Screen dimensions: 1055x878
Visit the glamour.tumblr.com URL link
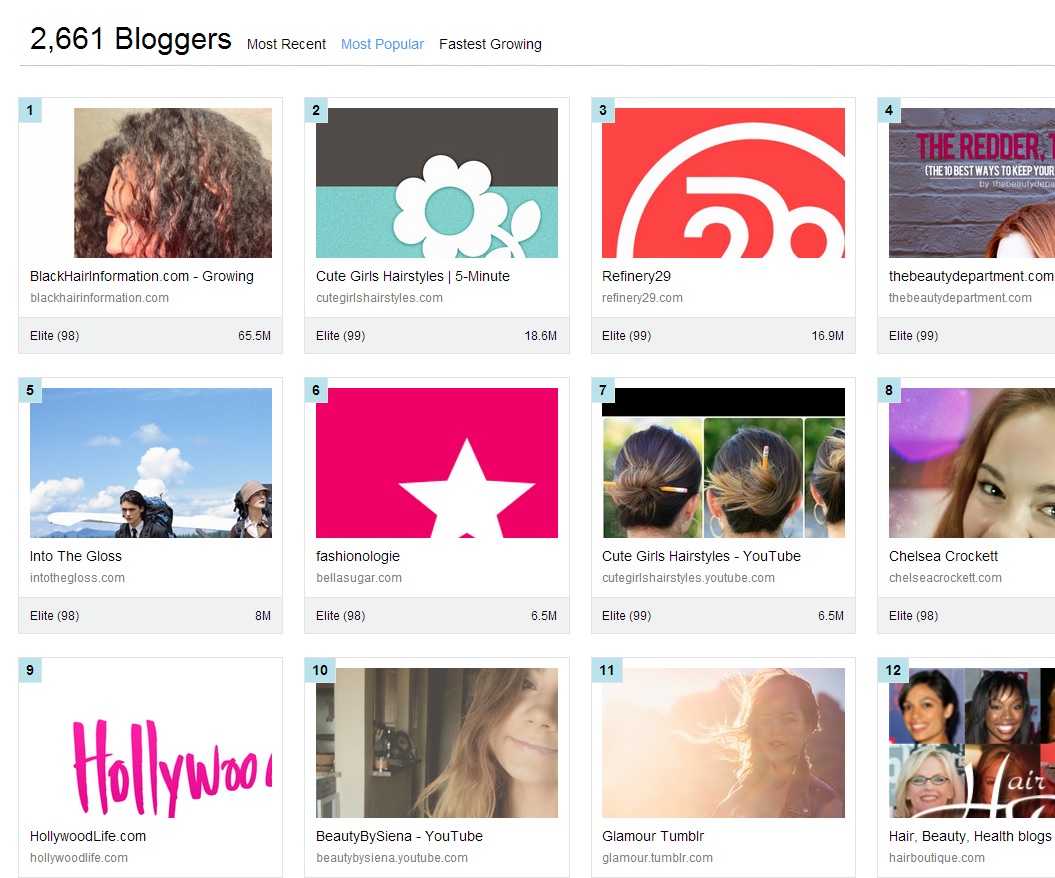(657, 858)
